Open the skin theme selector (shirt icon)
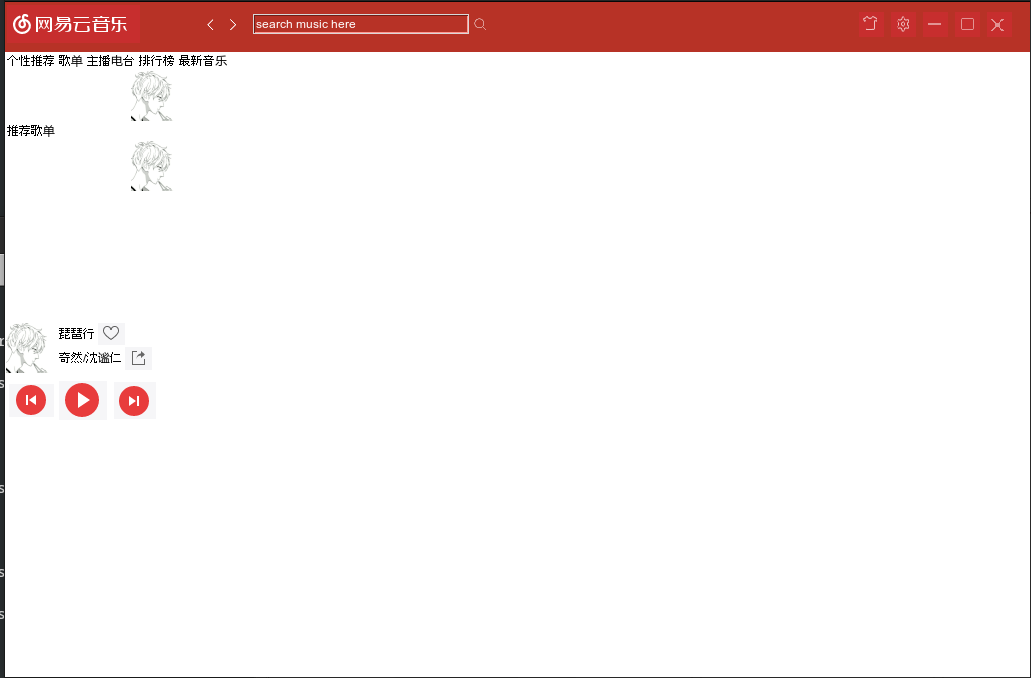 [x=869, y=24]
